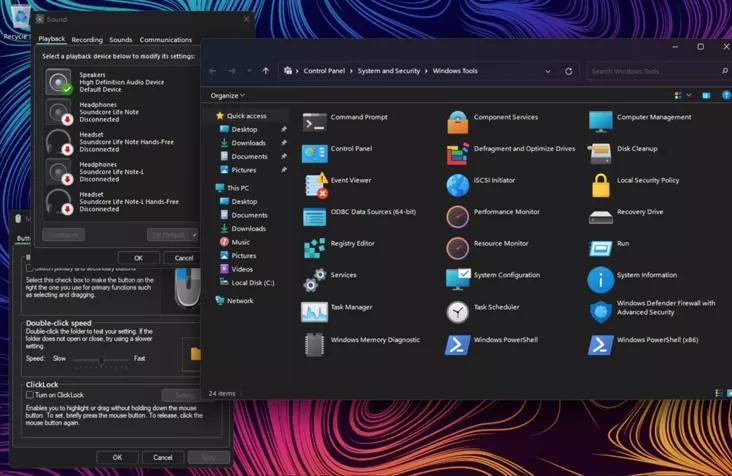
Task: Open the Performance Monitor icon
Action: [x=457, y=217]
